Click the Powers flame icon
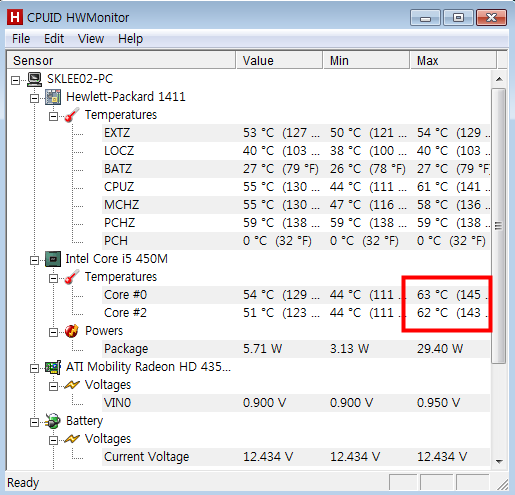515x495 pixels. click(72, 331)
